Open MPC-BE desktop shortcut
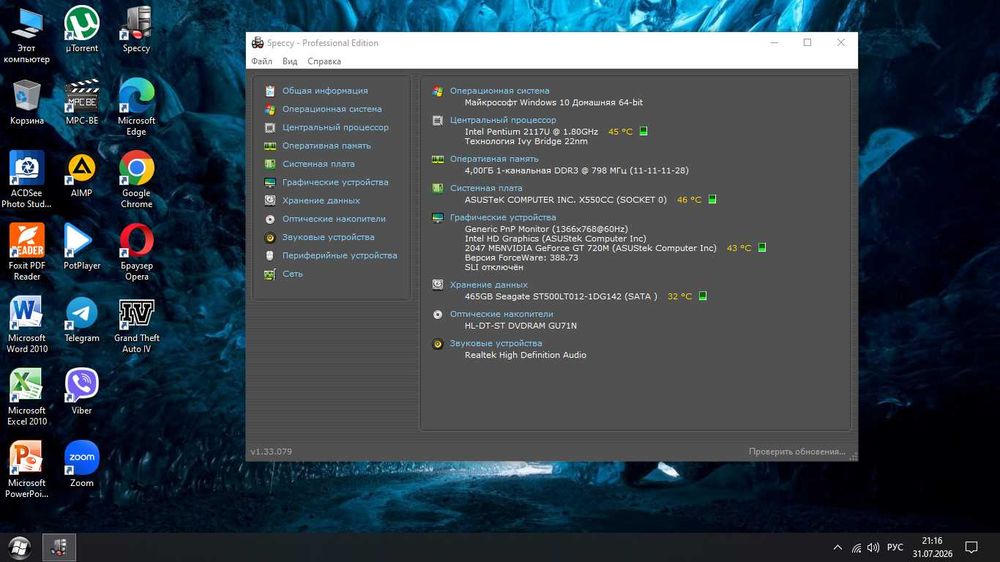1000x562 pixels. [x=82, y=102]
